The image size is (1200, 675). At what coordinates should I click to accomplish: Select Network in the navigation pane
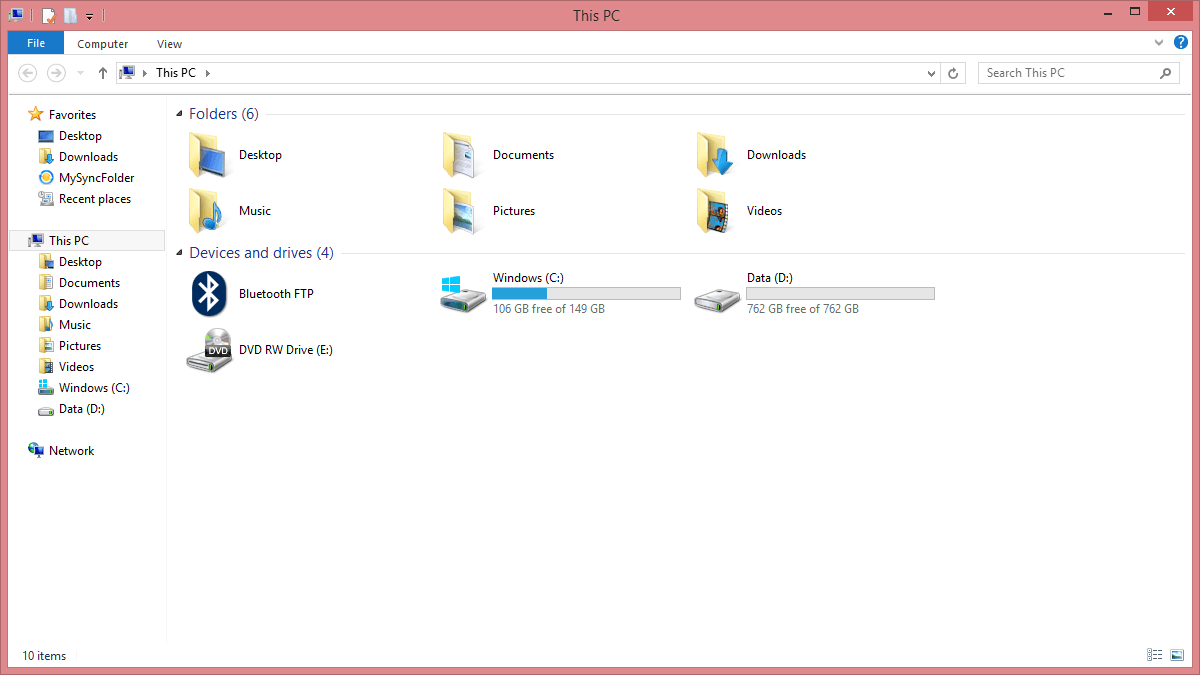click(x=71, y=451)
